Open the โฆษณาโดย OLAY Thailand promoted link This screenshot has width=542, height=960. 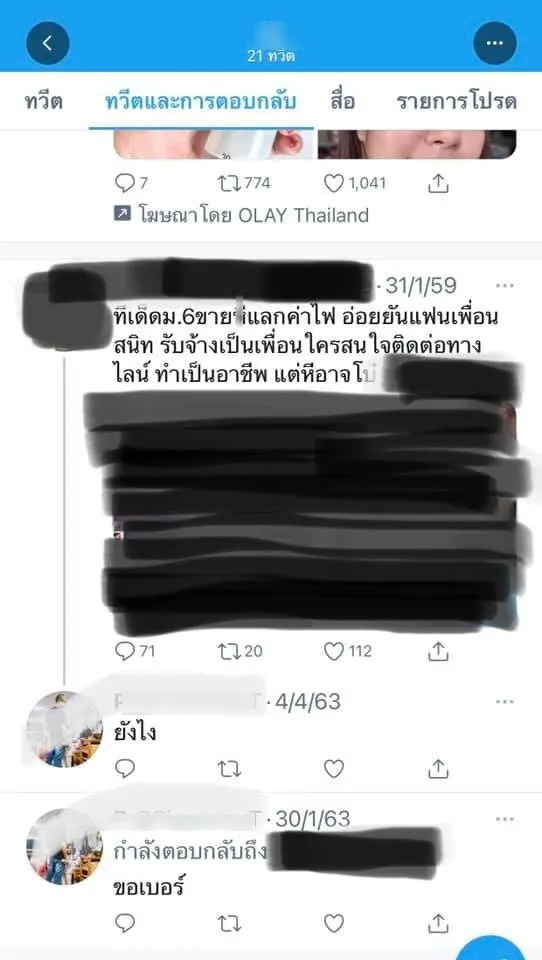pyautogui.click(x=242, y=216)
